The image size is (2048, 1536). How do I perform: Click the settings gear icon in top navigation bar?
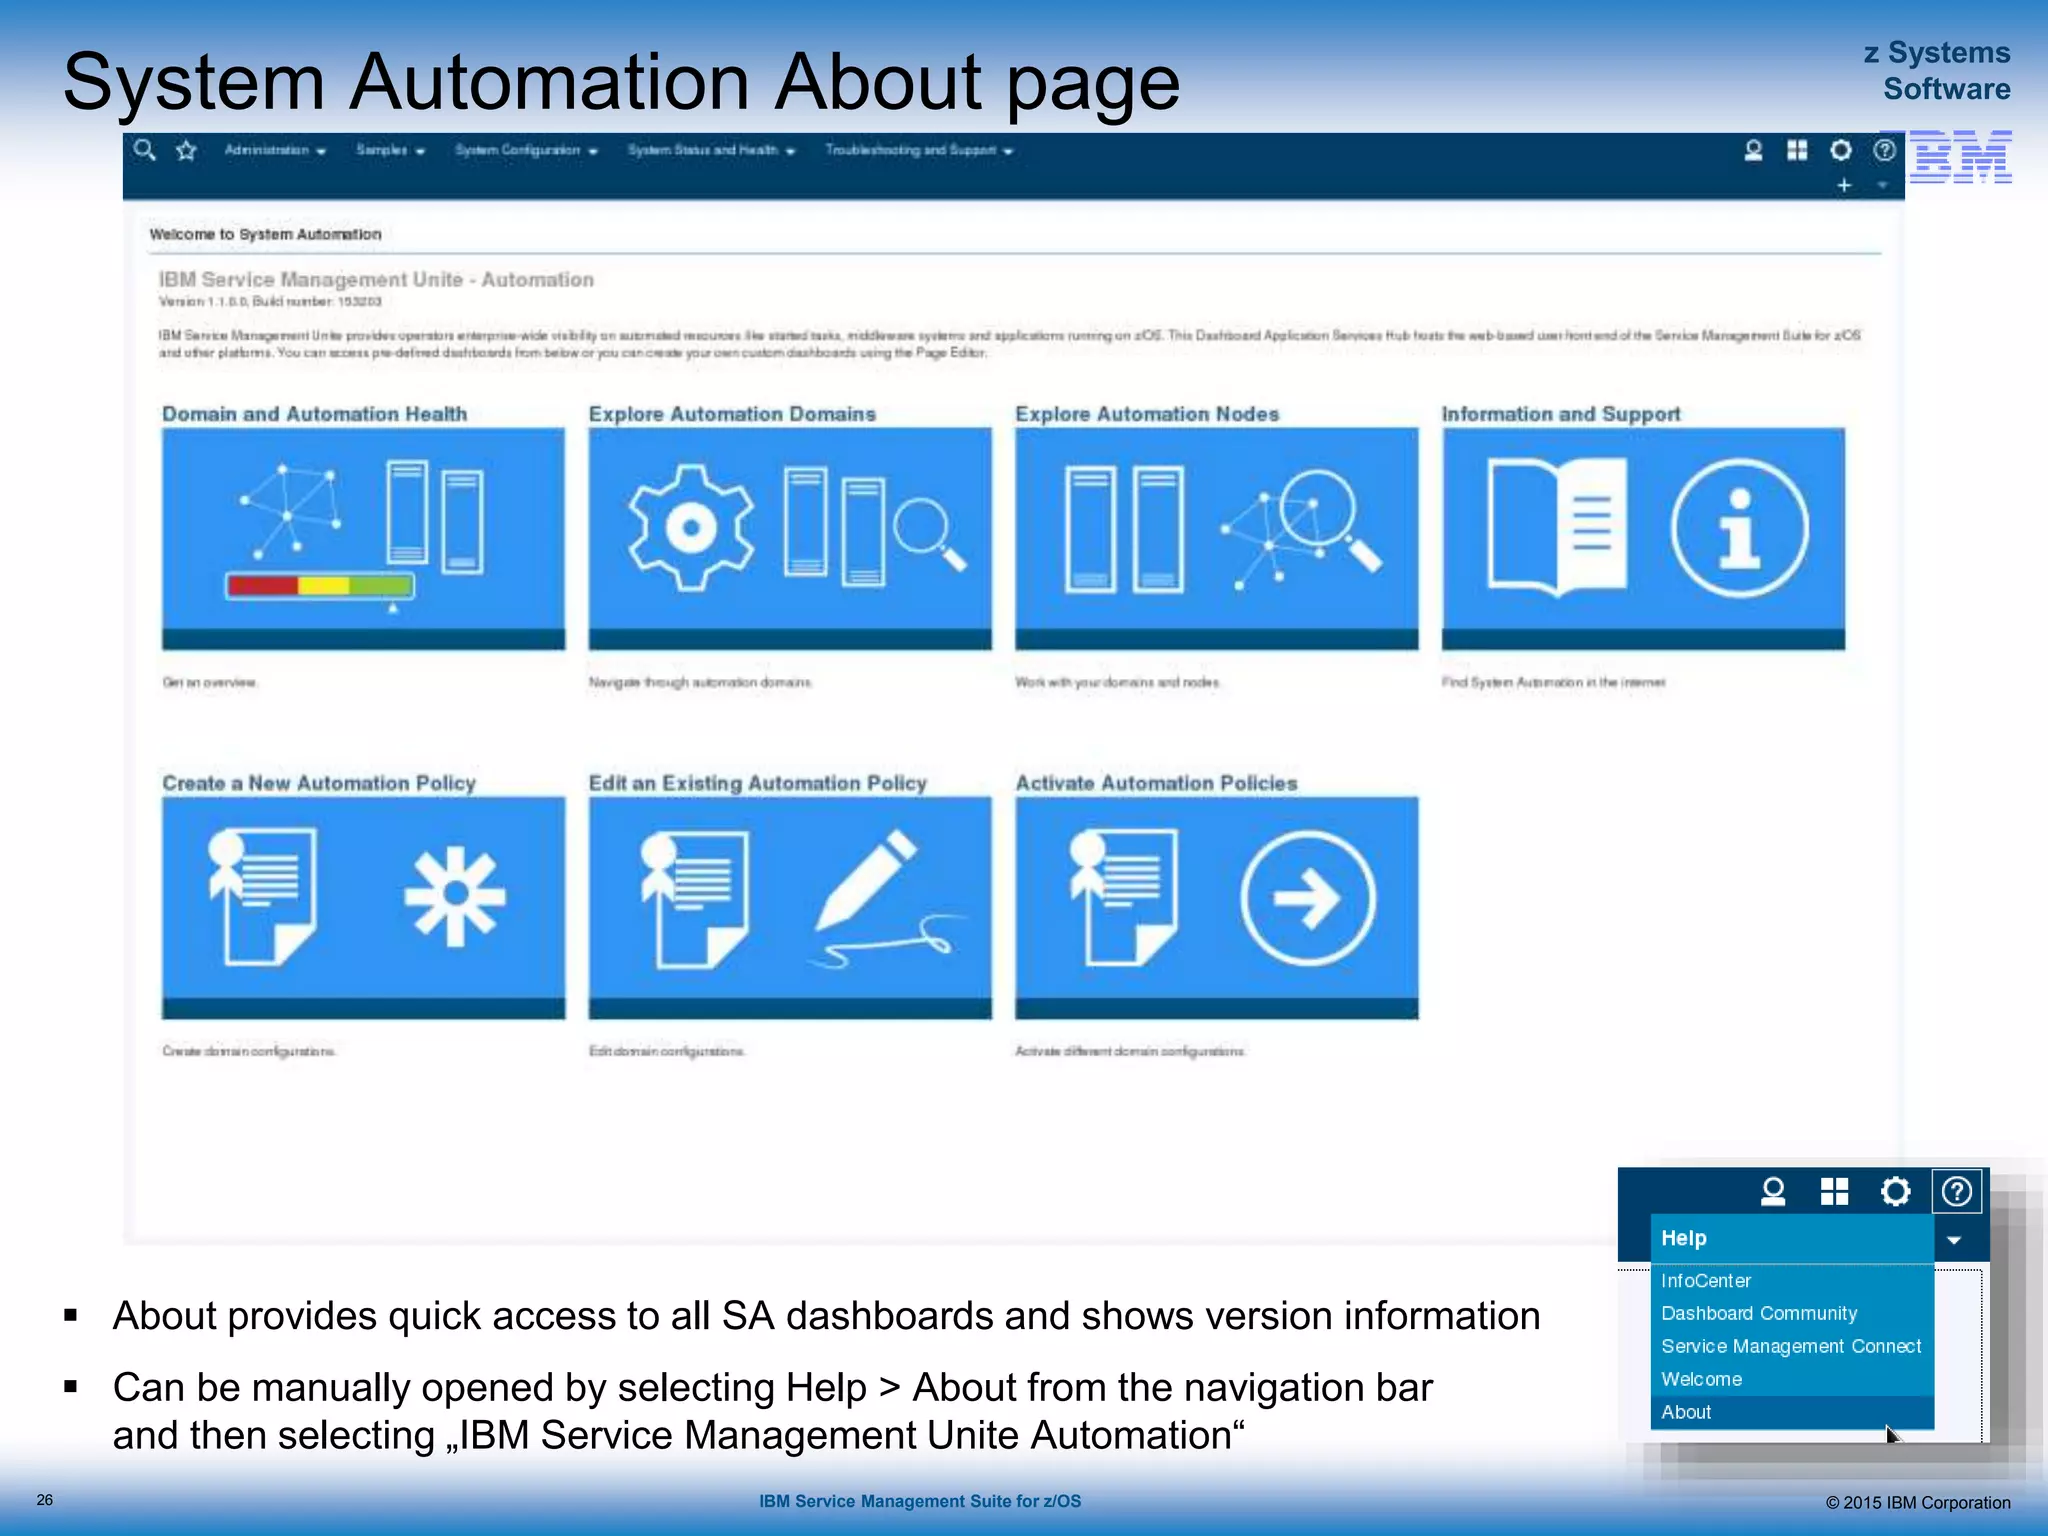coord(1841,150)
